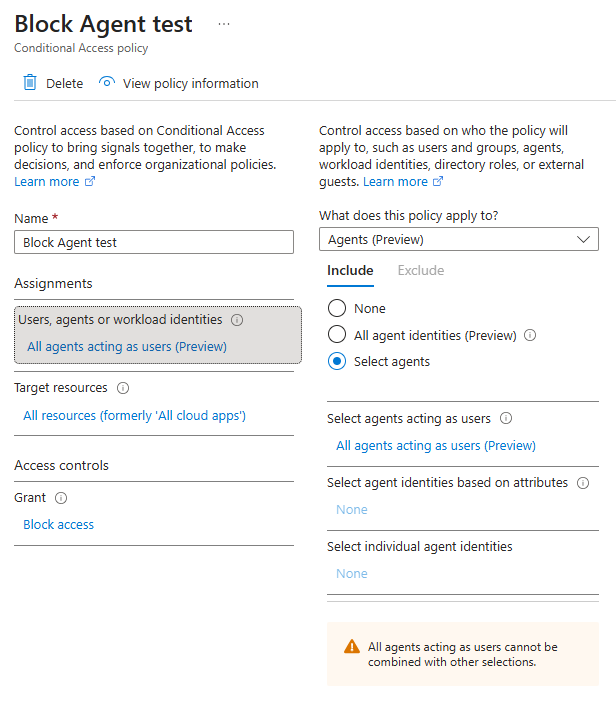Click the info icon next to Grant
The height and width of the screenshot is (710, 616).
[x=61, y=498]
